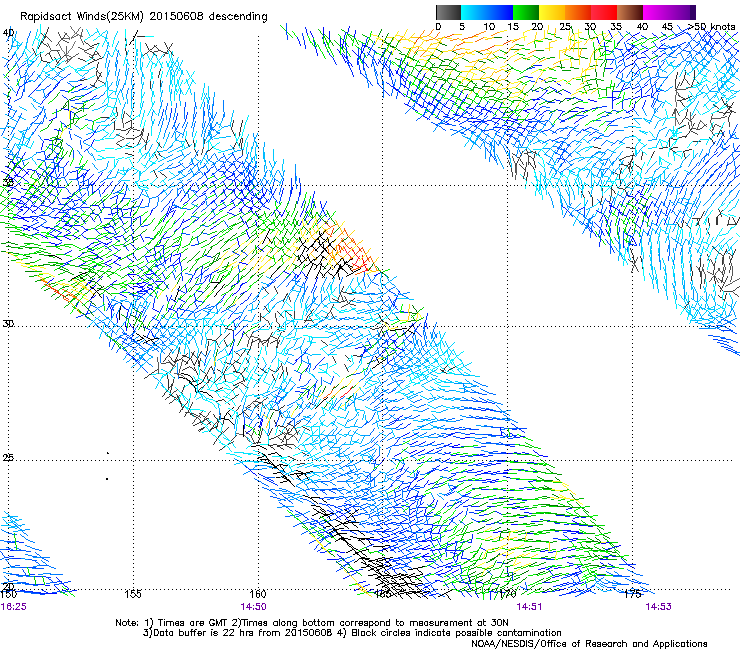The width and height of the screenshot is (740, 650).
Task: Click the title 'Rapidscat Winds(25KM) 20150608 descending'
Action: [143, 17]
